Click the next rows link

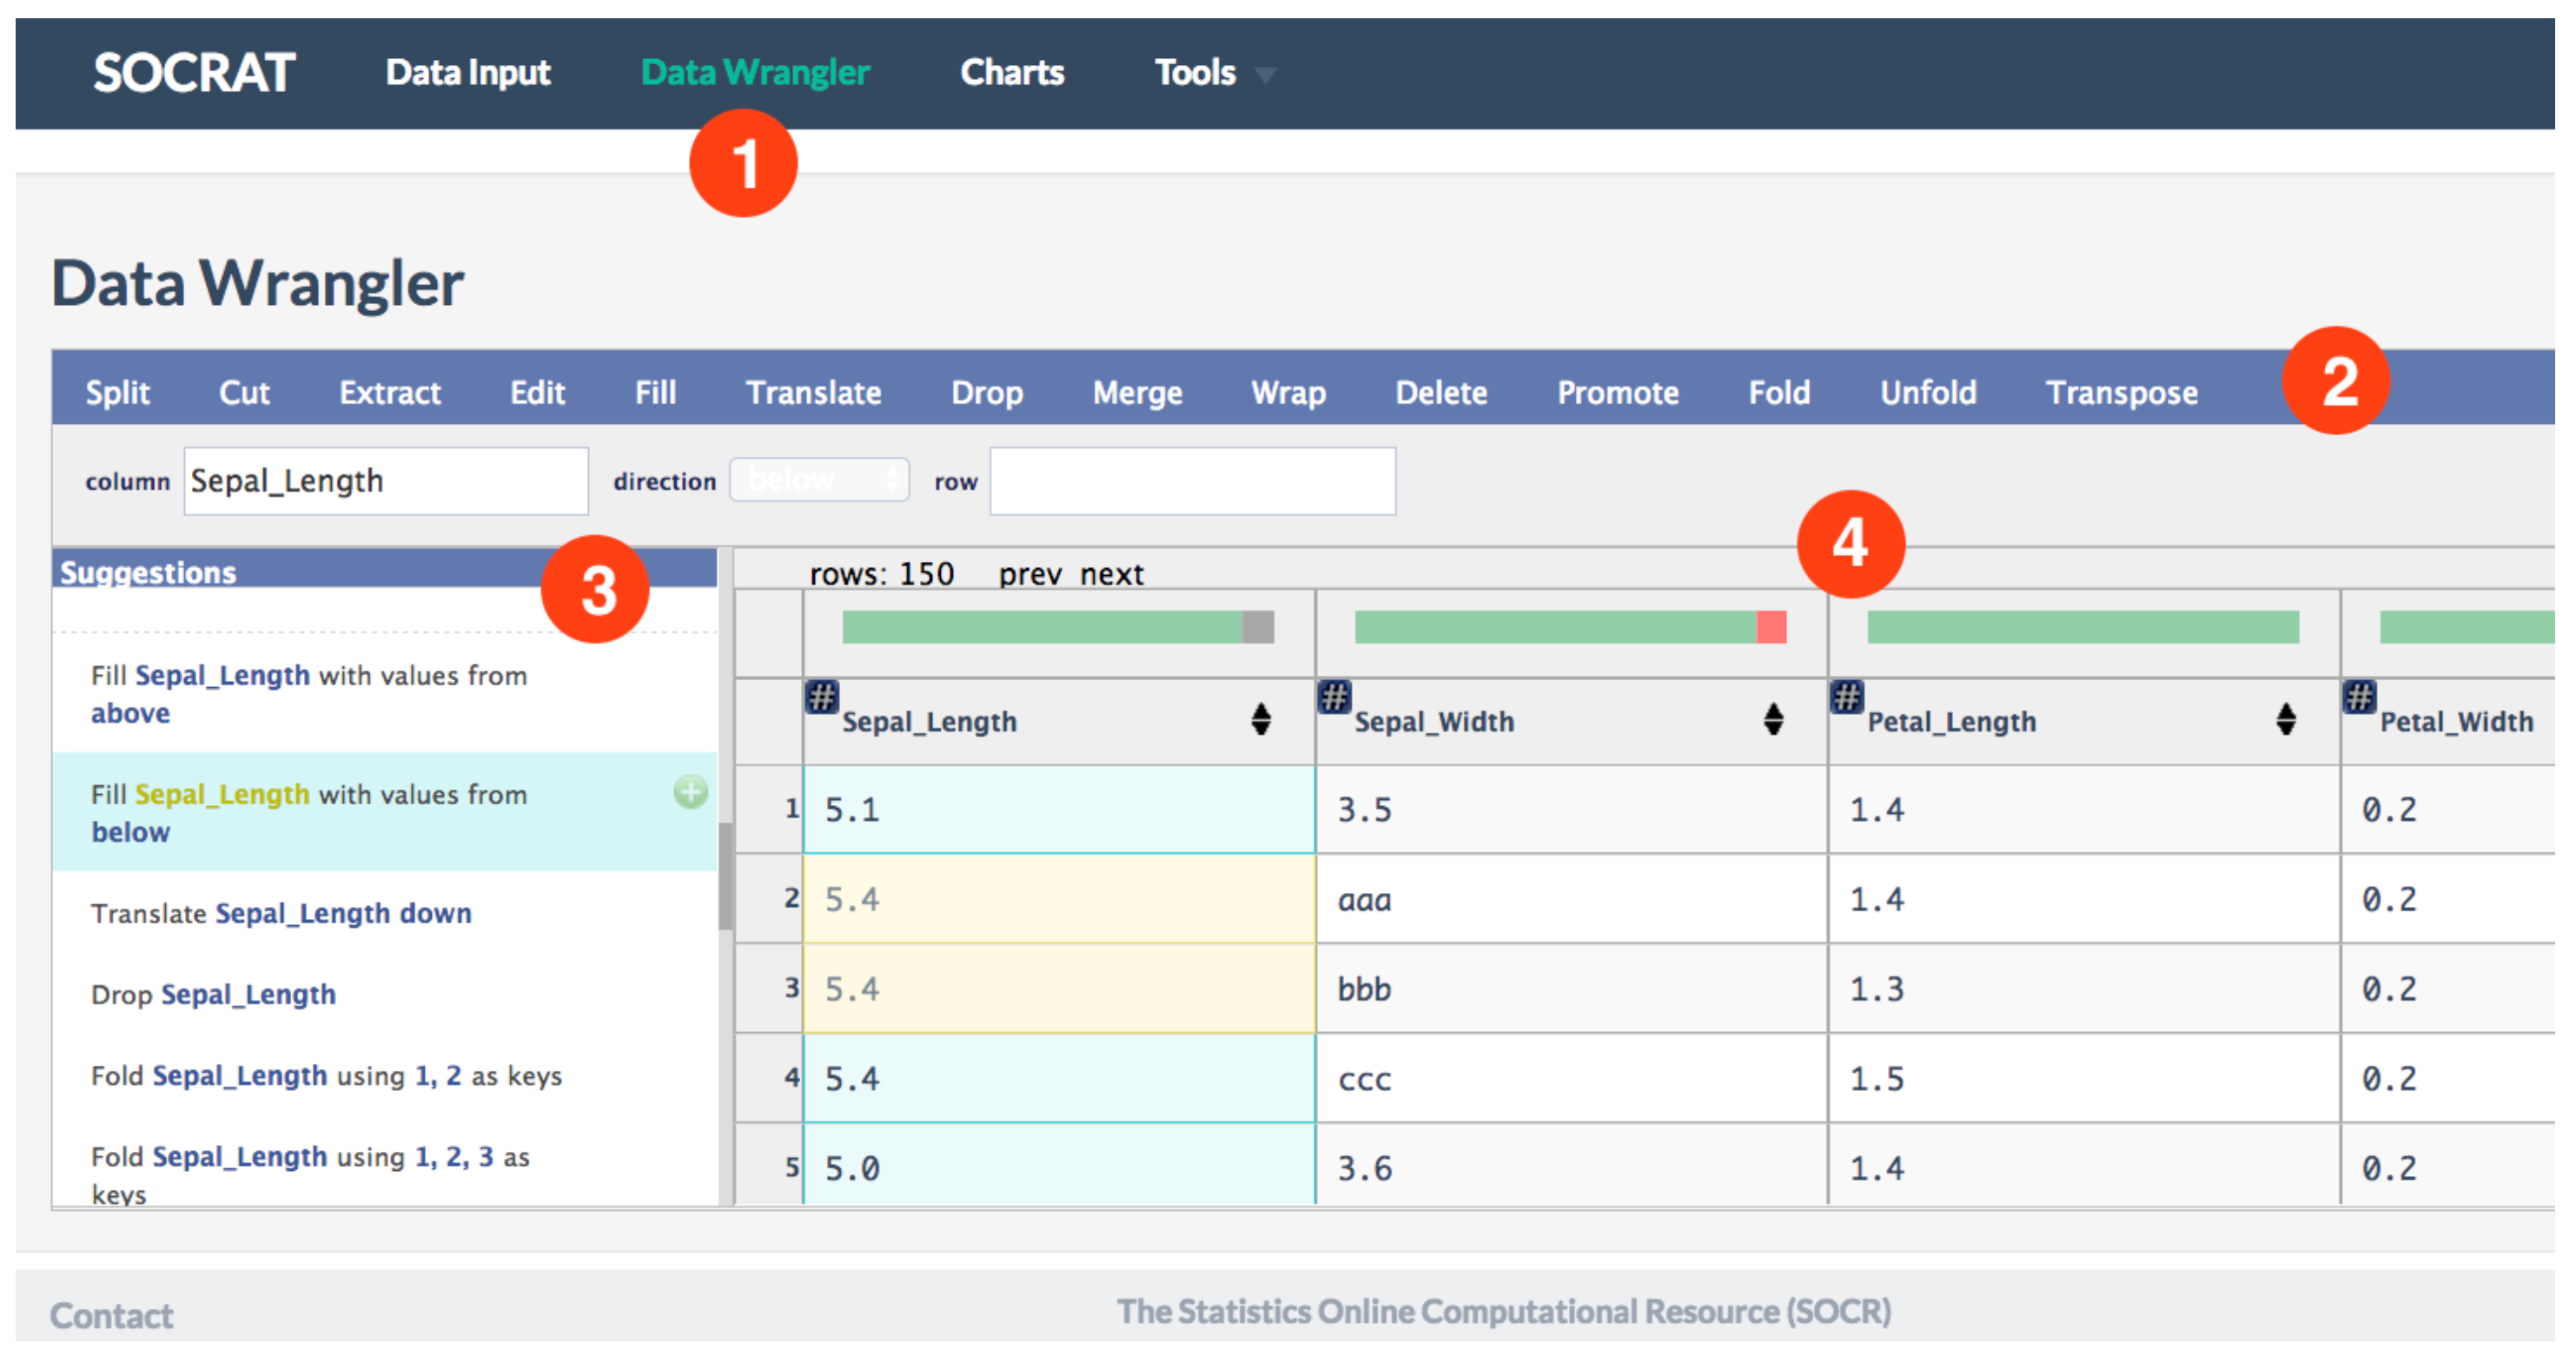[1111, 574]
